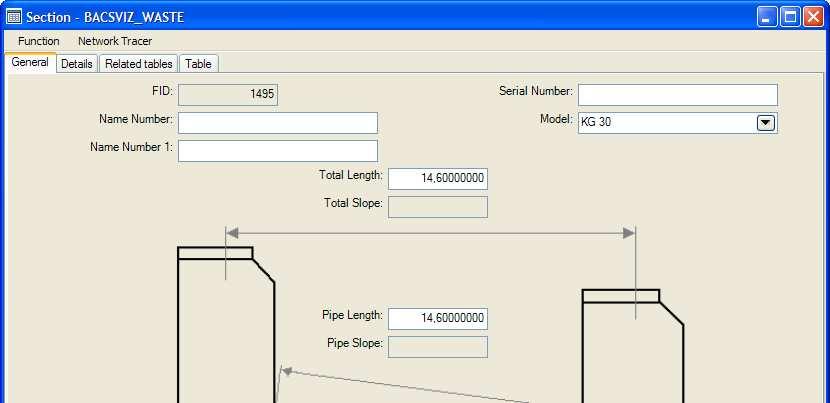The width and height of the screenshot is (830, 403).
Task: Click the 'Serial Number:' label
Action: 536,91
